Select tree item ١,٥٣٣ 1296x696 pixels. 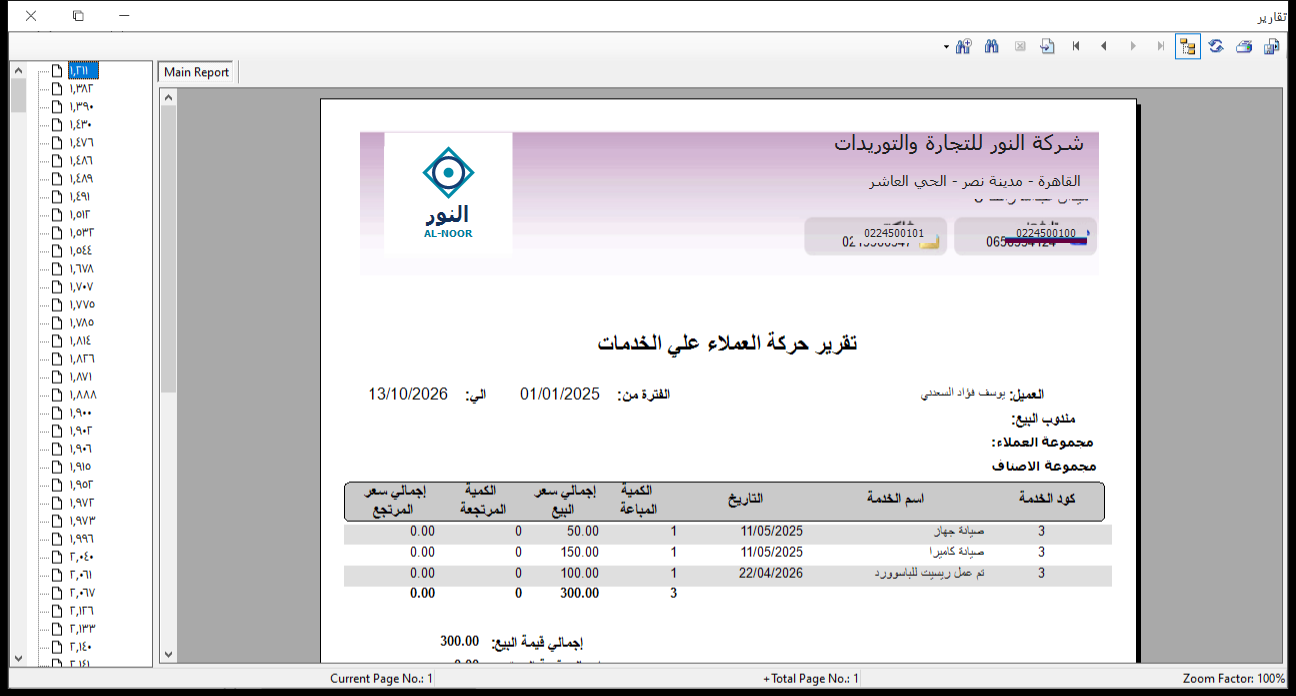tap(81, 232)
